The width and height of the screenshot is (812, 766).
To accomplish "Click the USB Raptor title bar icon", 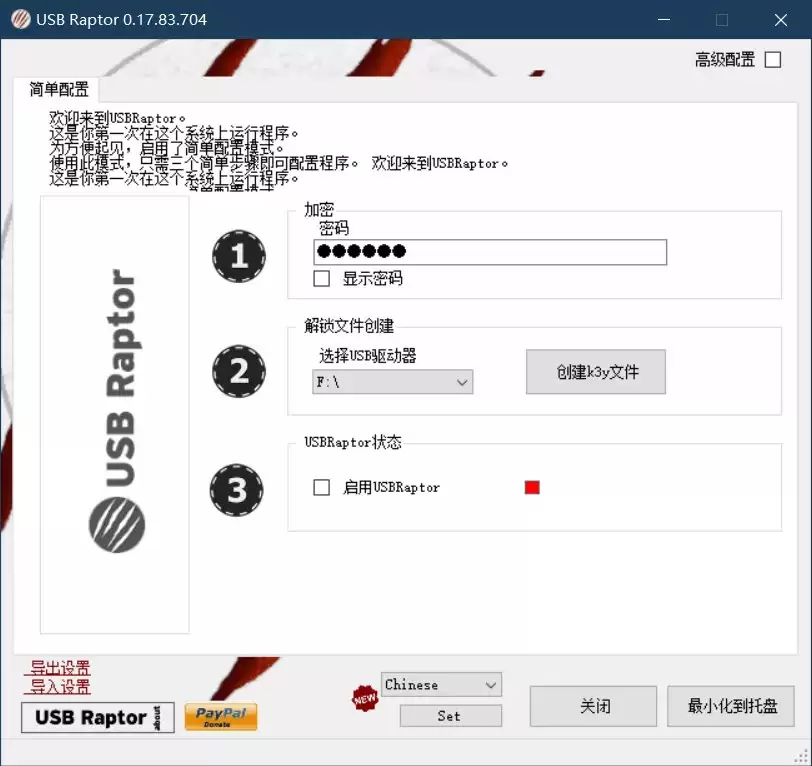I will pos(21,20).
